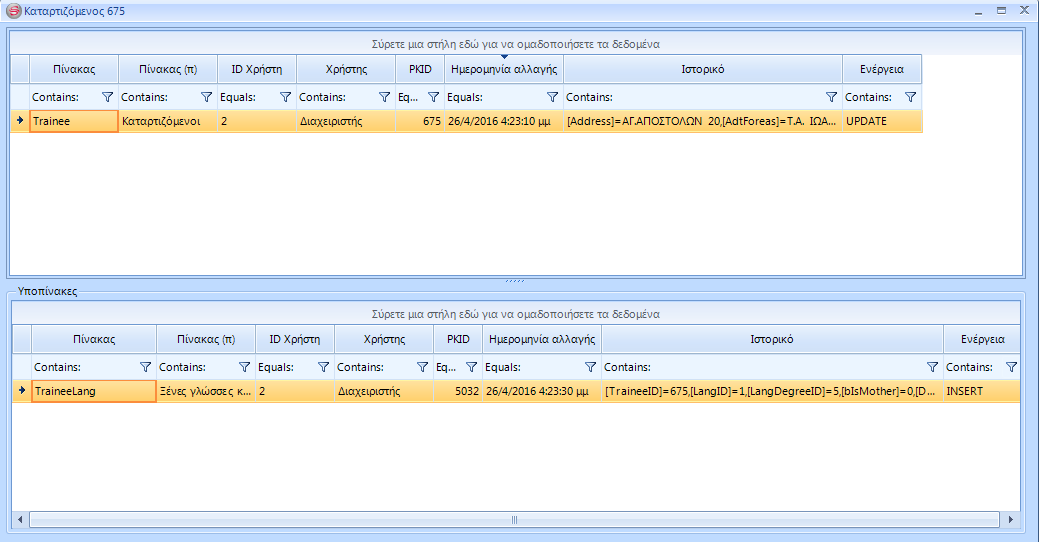Click filter icon in bottom Πίνακας column
This screenshot has width=1039, height=542.
(146, 368)
